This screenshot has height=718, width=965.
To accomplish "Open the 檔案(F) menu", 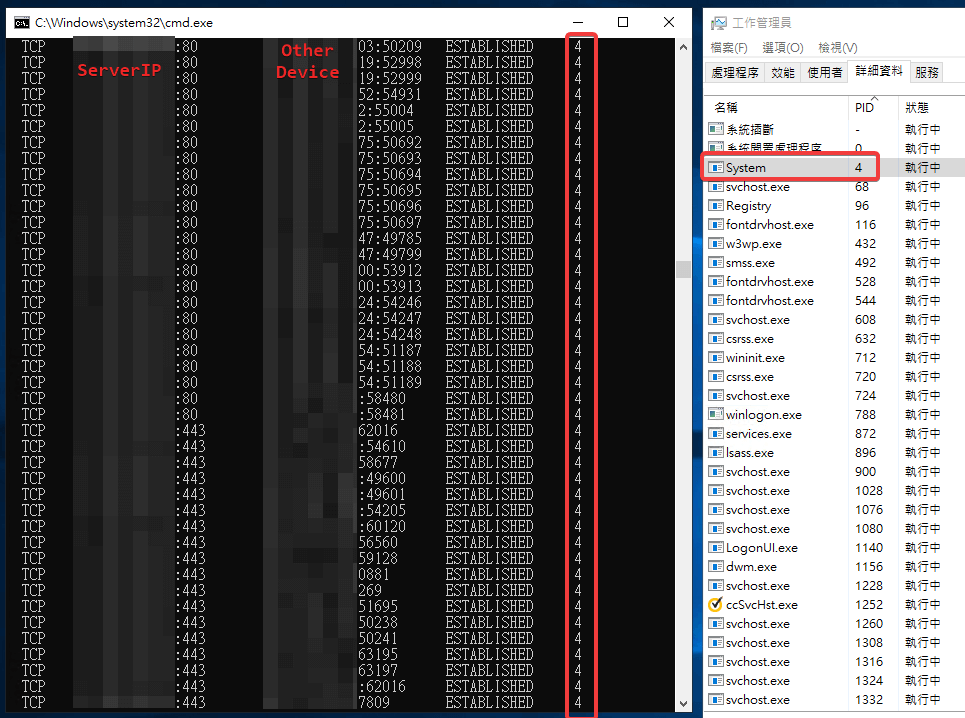I will tap(728, 47).
